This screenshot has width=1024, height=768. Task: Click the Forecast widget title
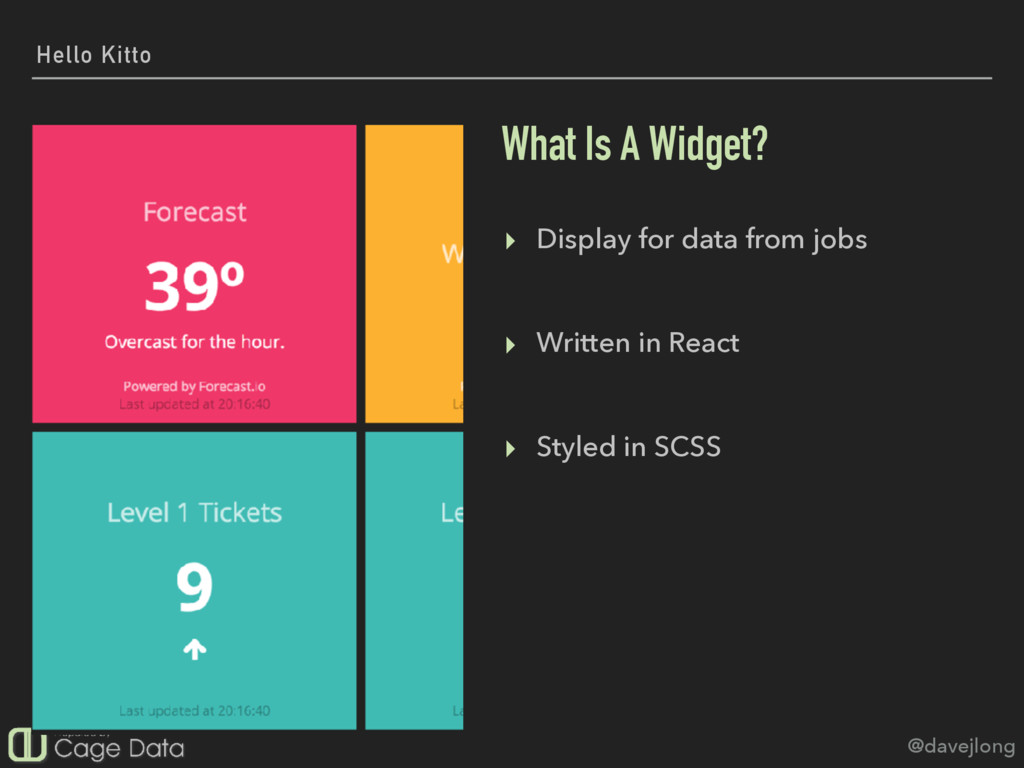pos(195,212)
